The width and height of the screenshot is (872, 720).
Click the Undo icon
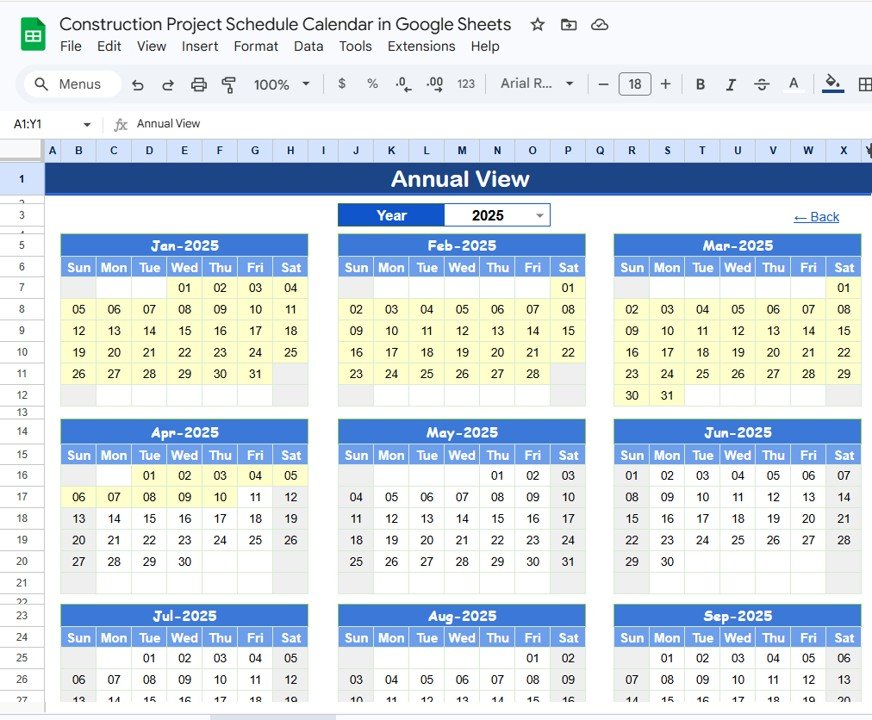138,84
